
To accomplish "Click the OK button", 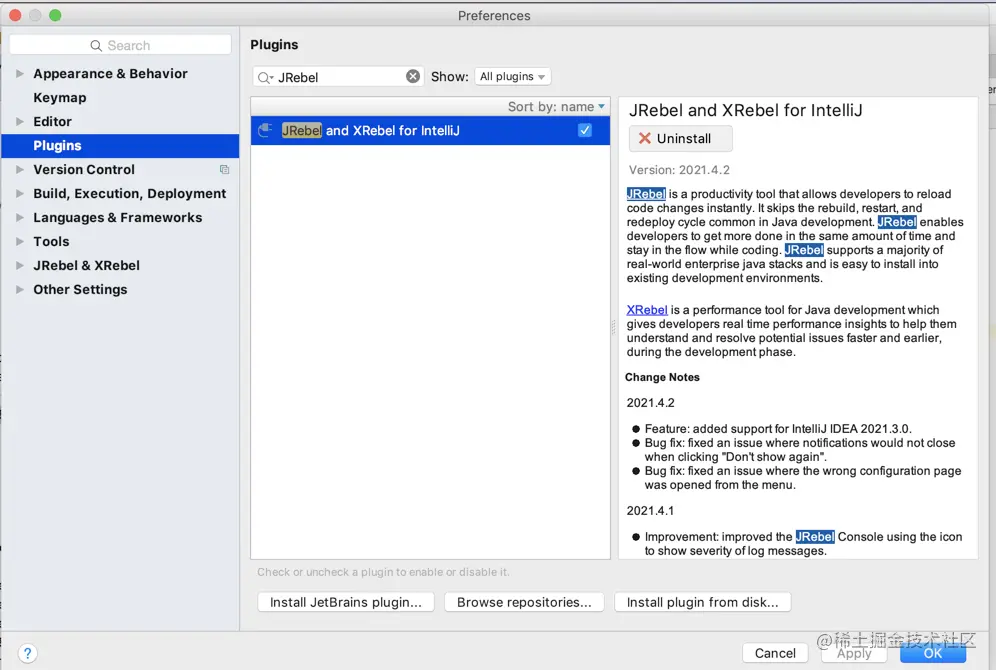I will [932, 653].
